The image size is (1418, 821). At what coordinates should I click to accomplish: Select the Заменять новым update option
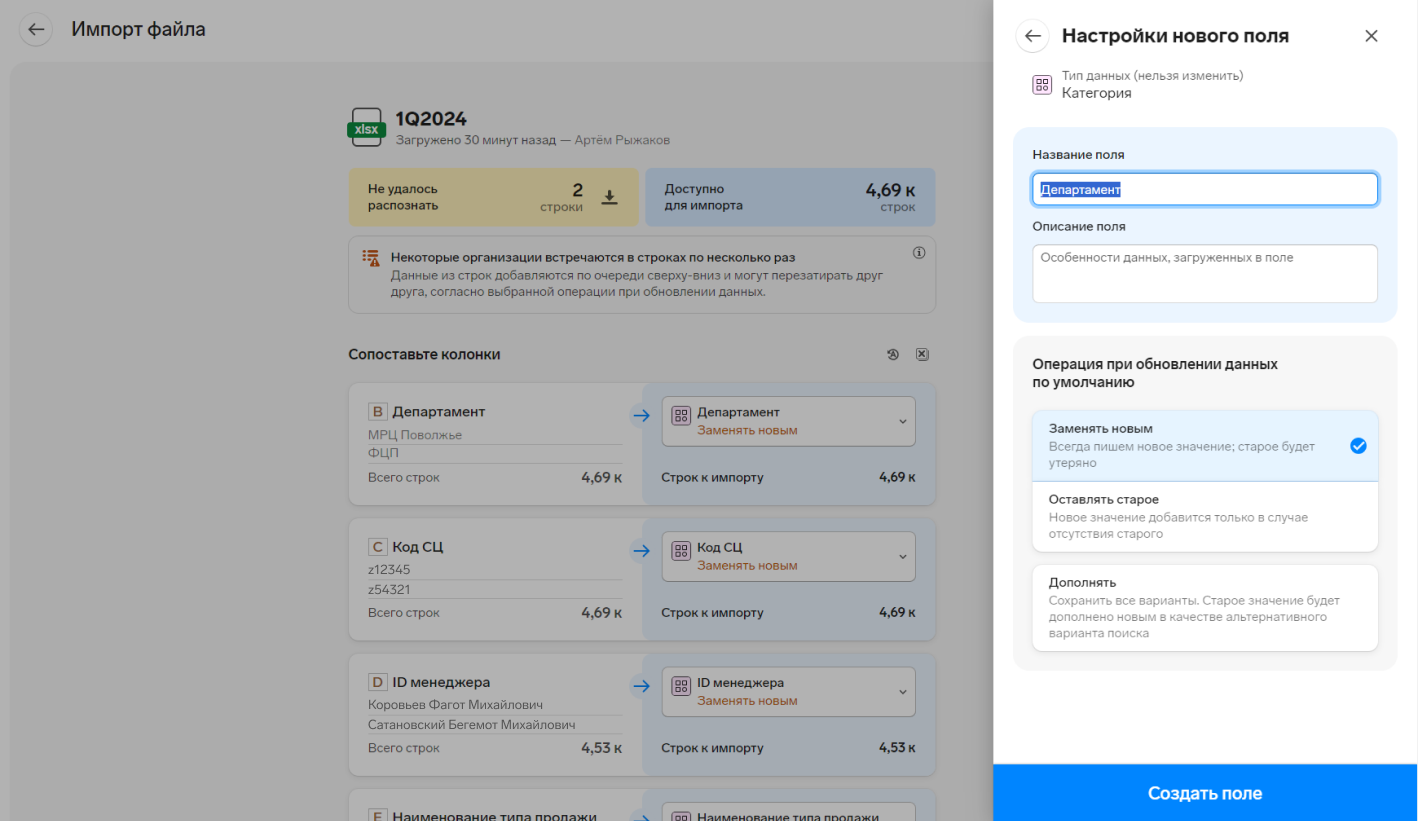coord(1205,445)
